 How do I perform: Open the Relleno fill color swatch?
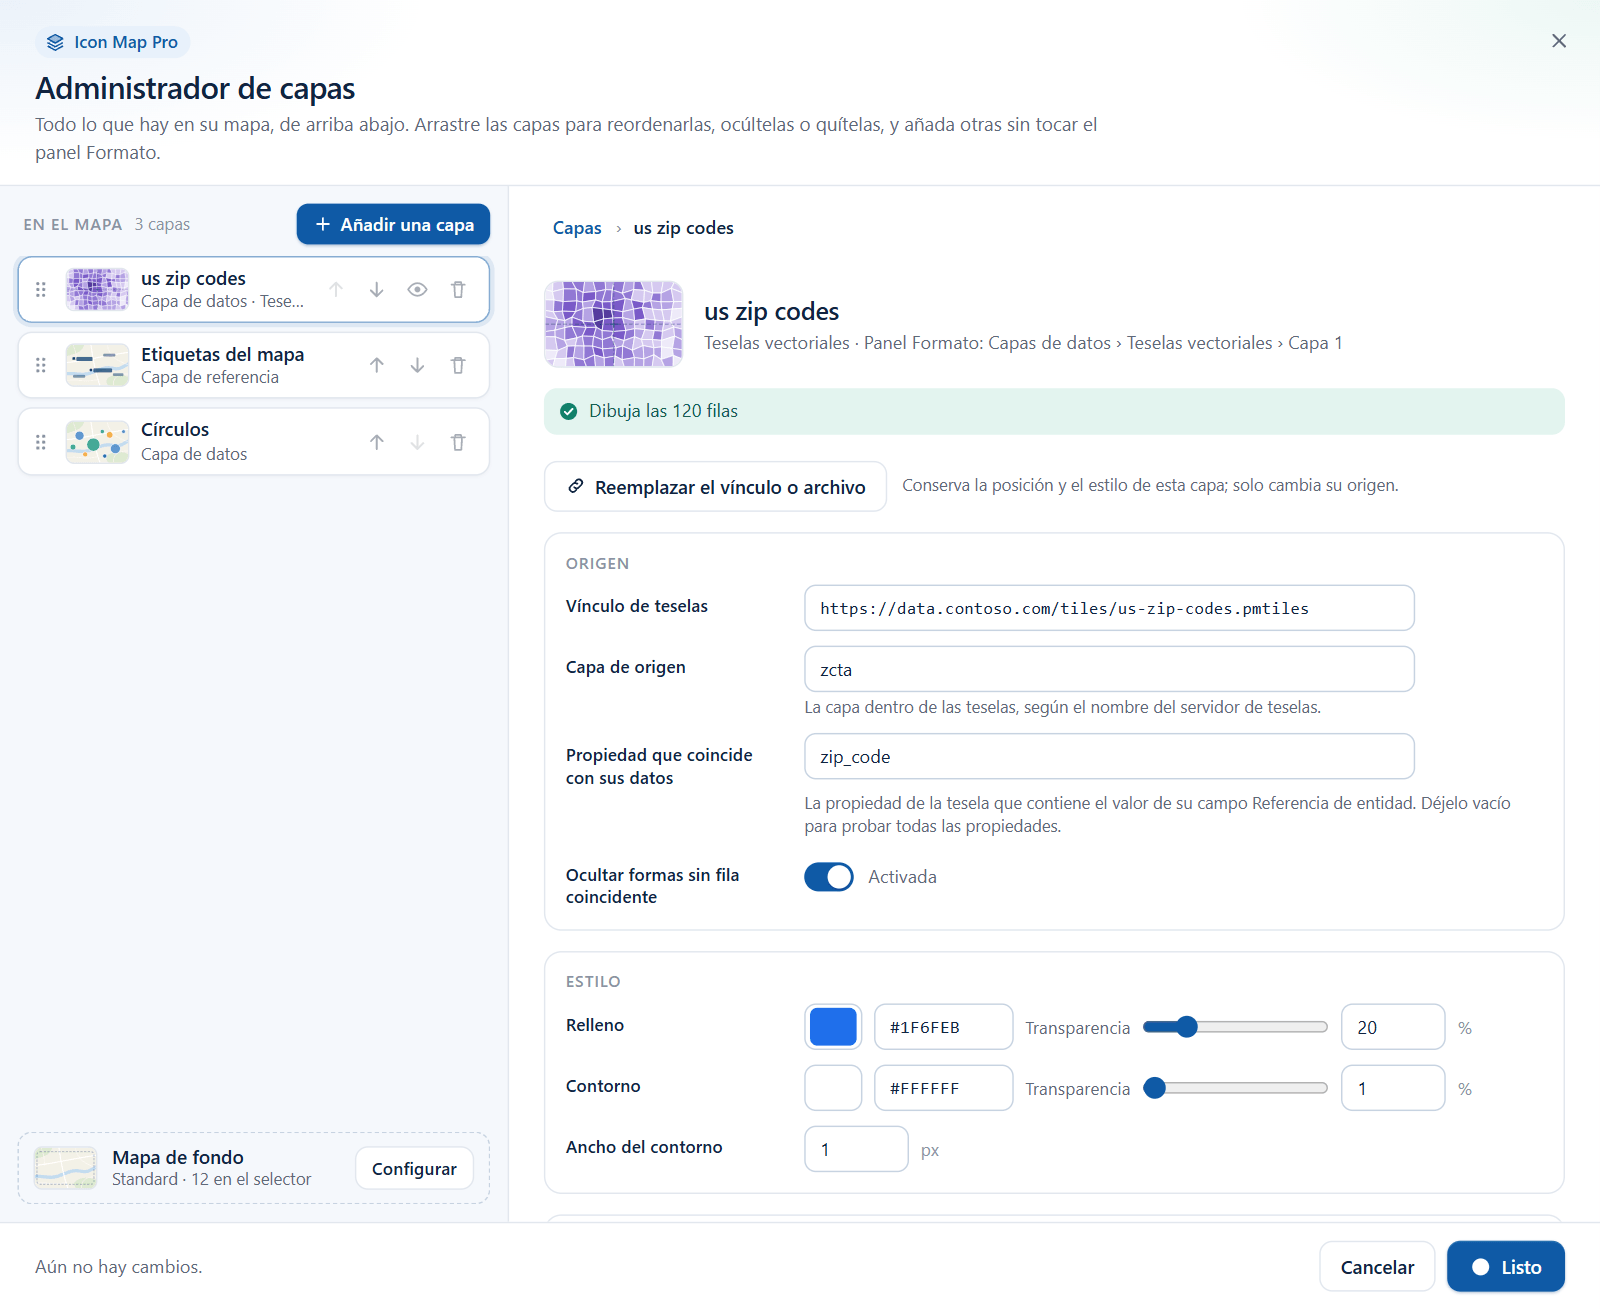pos(833,1027)
